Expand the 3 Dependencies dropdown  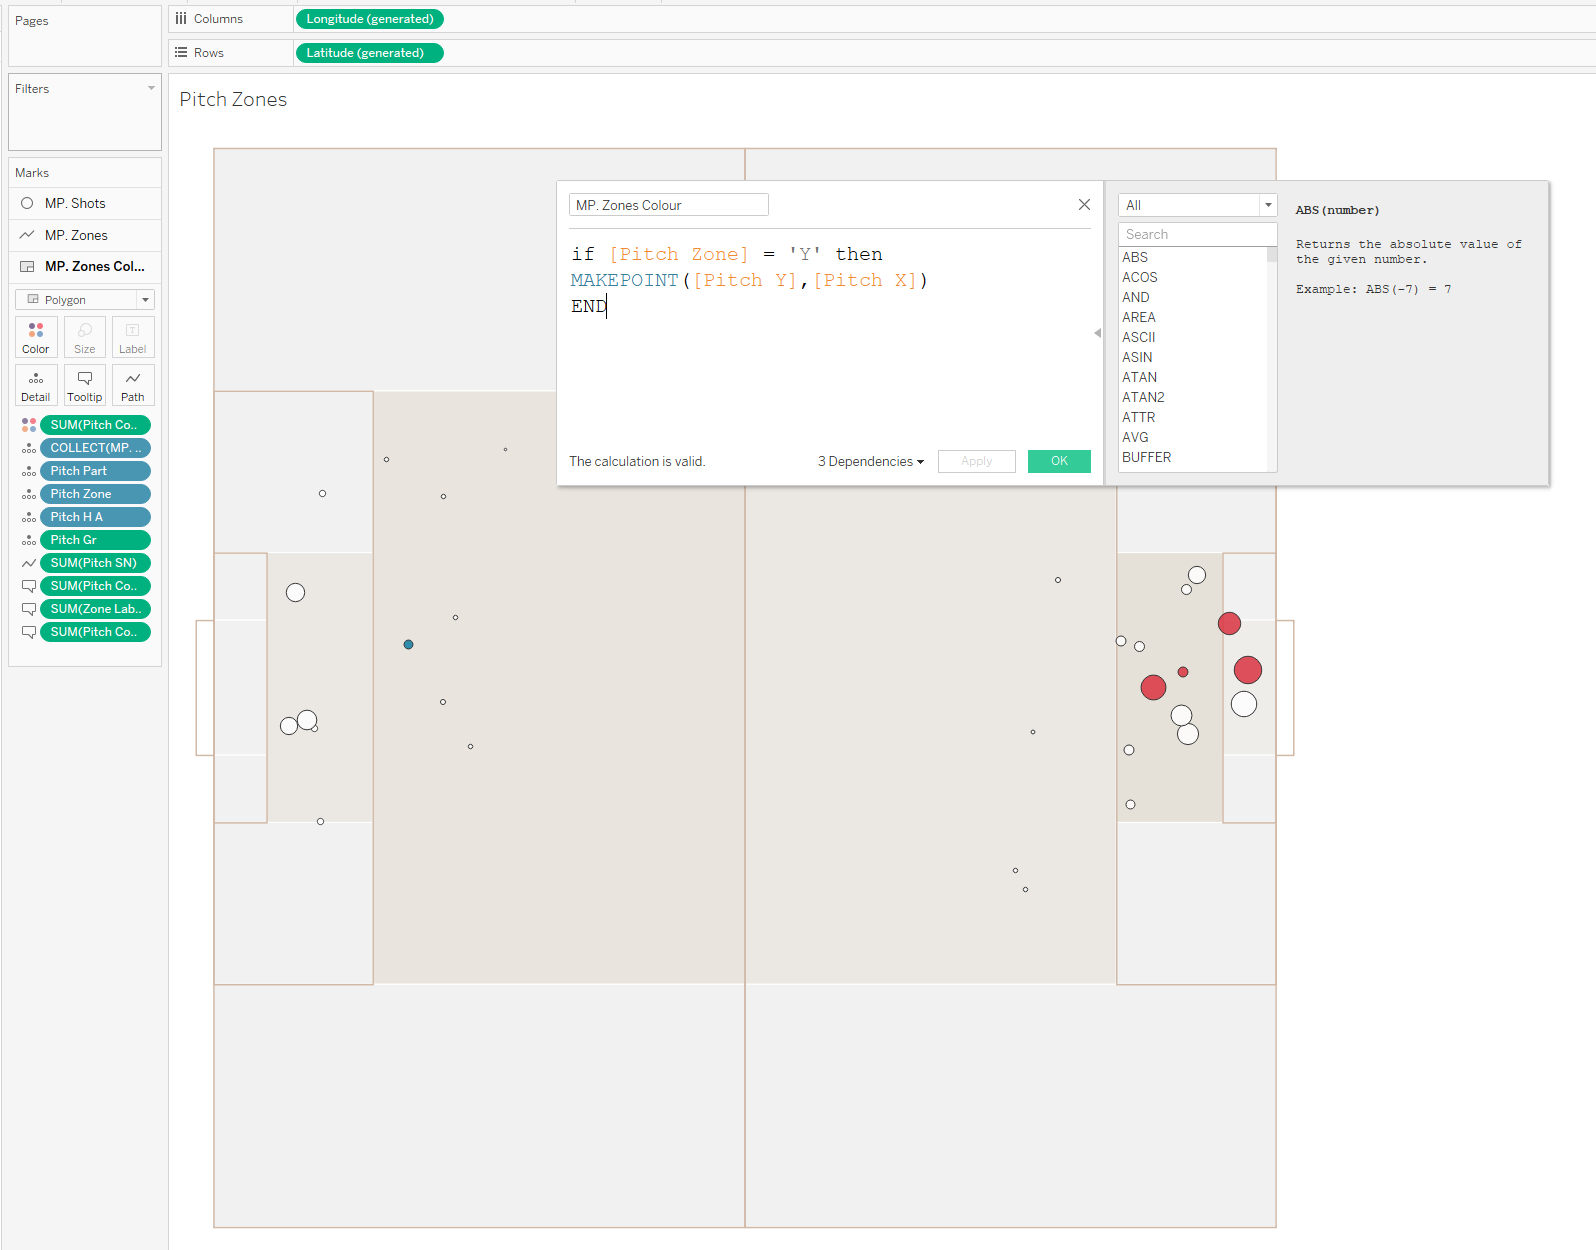[870, 461]
